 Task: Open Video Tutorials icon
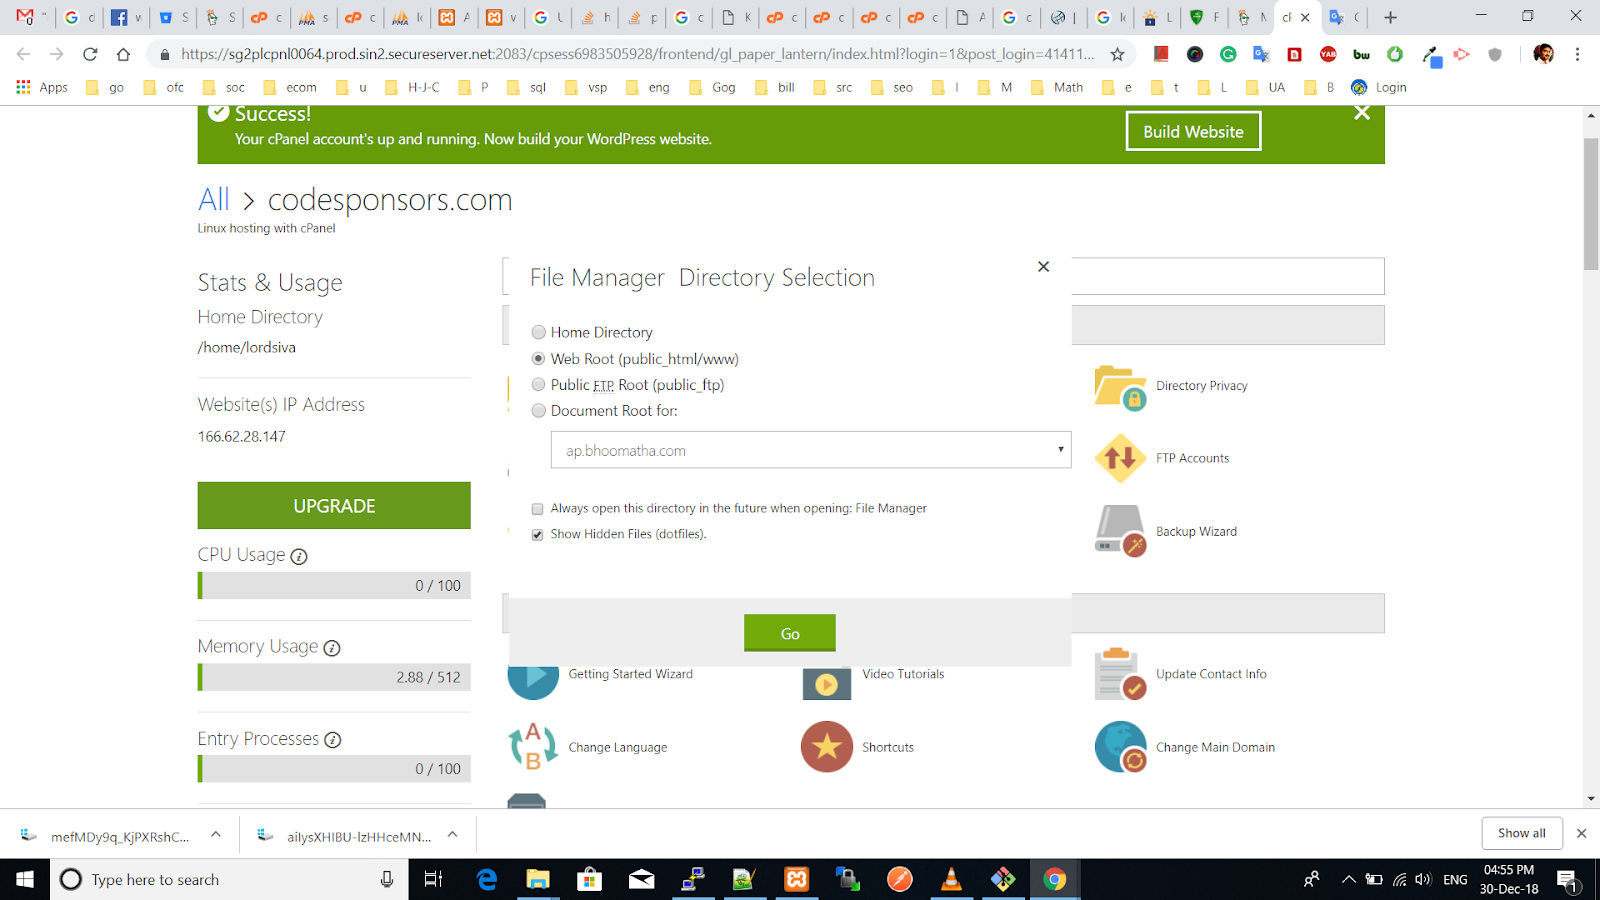pyautogui.click(x=827, y=684)
